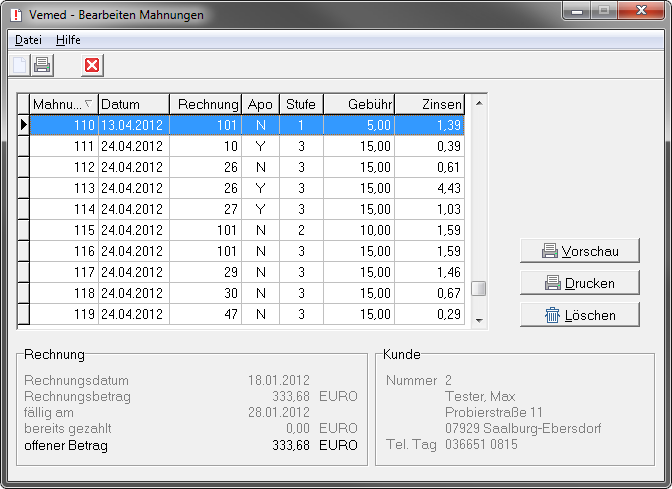672x489 pixels.
Task: Click the Zinsen value 0,67
Action: tap(429, 293)
